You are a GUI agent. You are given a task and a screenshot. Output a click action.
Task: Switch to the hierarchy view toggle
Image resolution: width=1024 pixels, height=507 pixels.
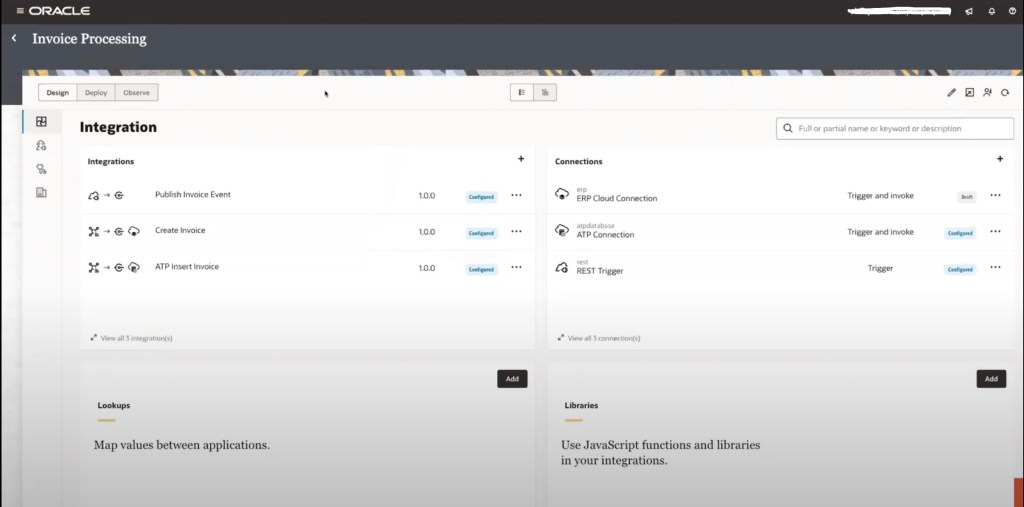coord(545,93)
